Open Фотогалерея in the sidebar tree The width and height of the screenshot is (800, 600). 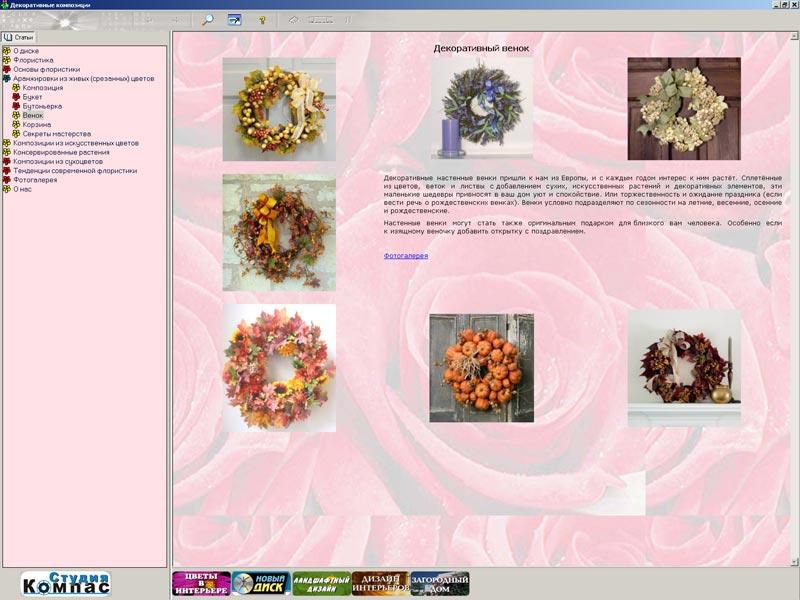(x=35, y=180)
